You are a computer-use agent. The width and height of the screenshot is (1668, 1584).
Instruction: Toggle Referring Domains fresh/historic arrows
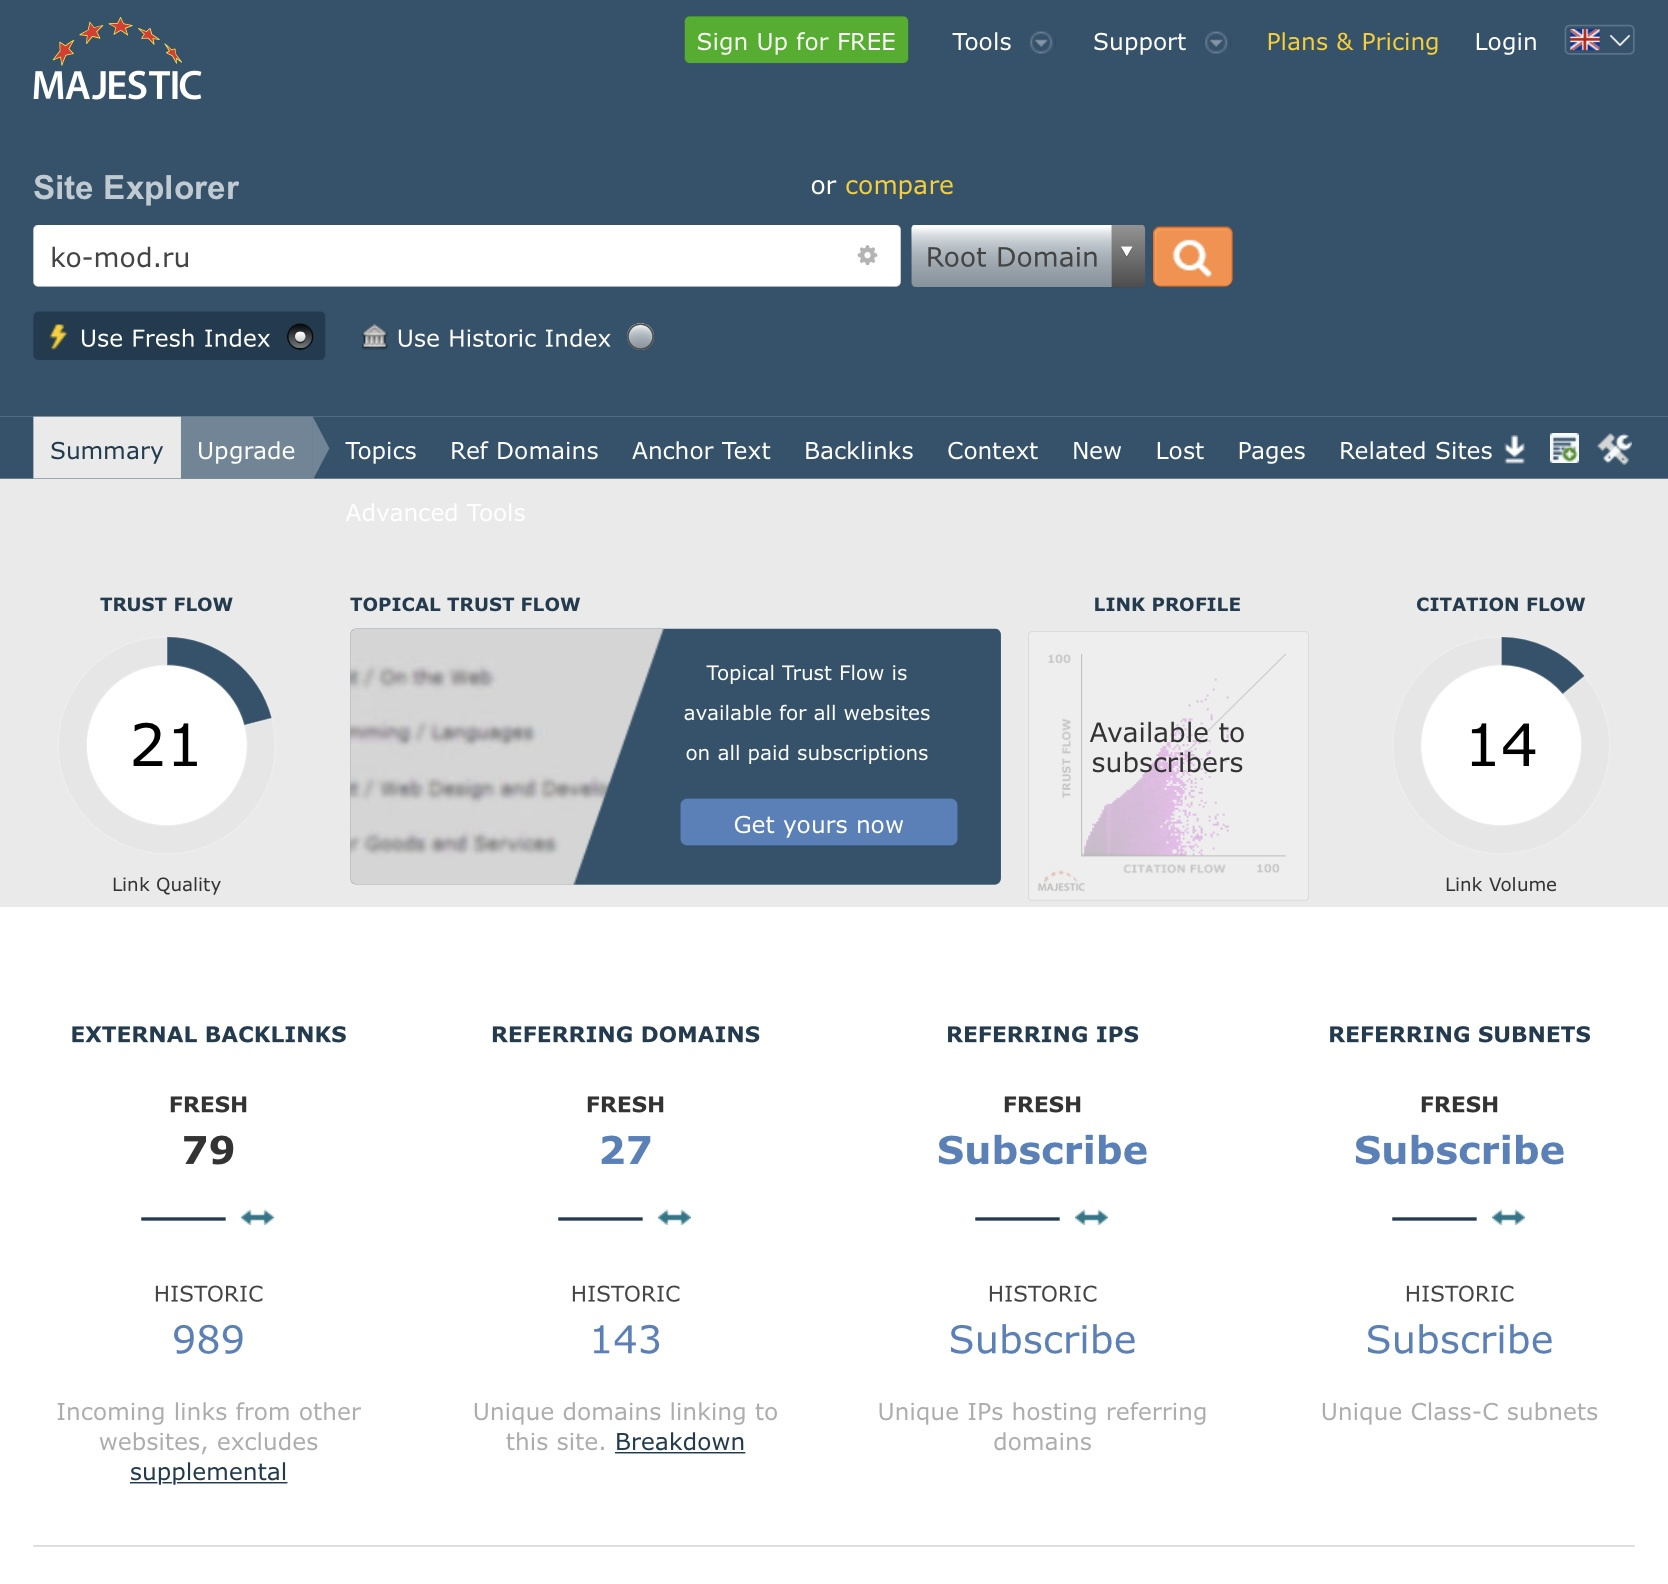tap(675, 1217)
